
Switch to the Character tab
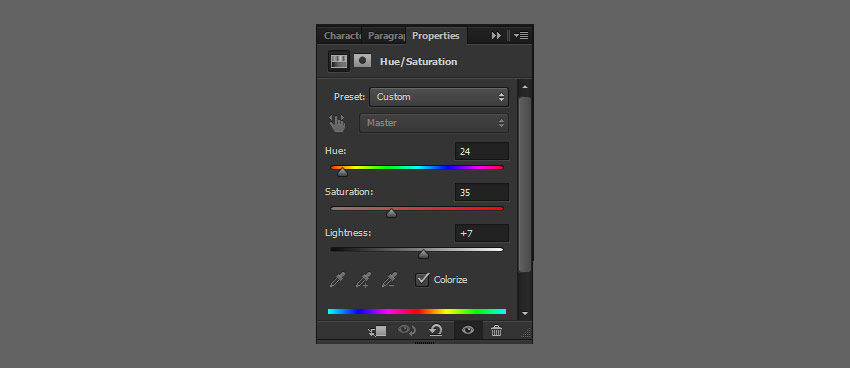point(342,36)
